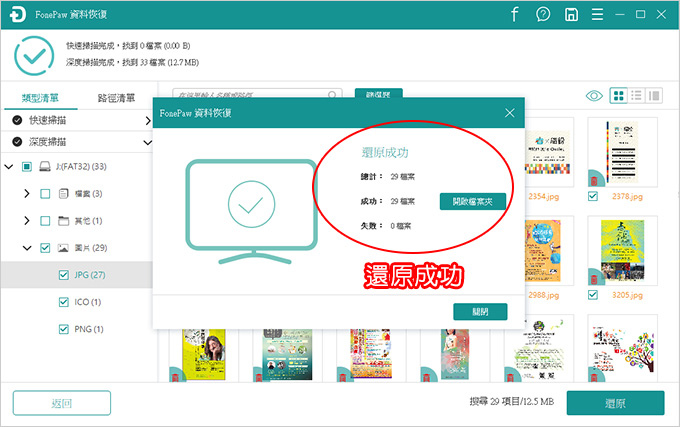This screenshot has height=427, width=680.
Task: Click the documents 檔案 (3) file icon
Action: click(63, 193)
